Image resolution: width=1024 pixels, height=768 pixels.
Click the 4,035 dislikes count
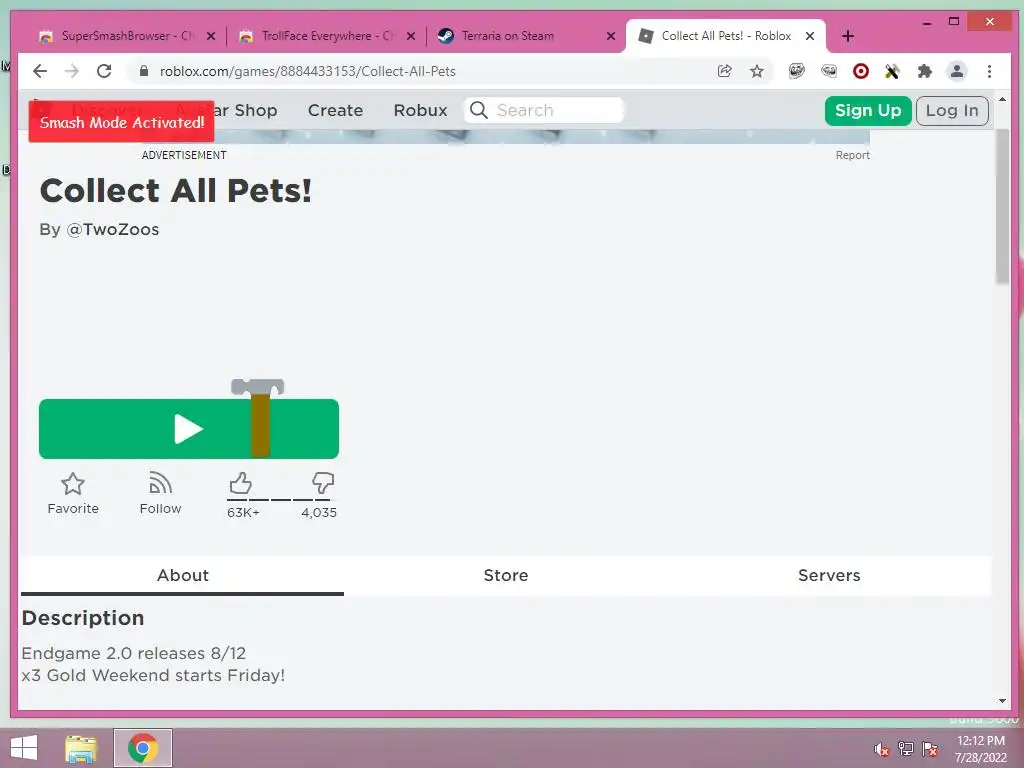point(319,513)
